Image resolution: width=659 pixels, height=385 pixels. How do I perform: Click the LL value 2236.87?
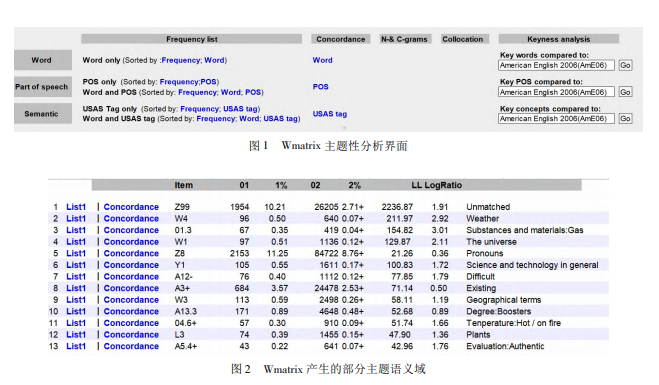(397, 207)
